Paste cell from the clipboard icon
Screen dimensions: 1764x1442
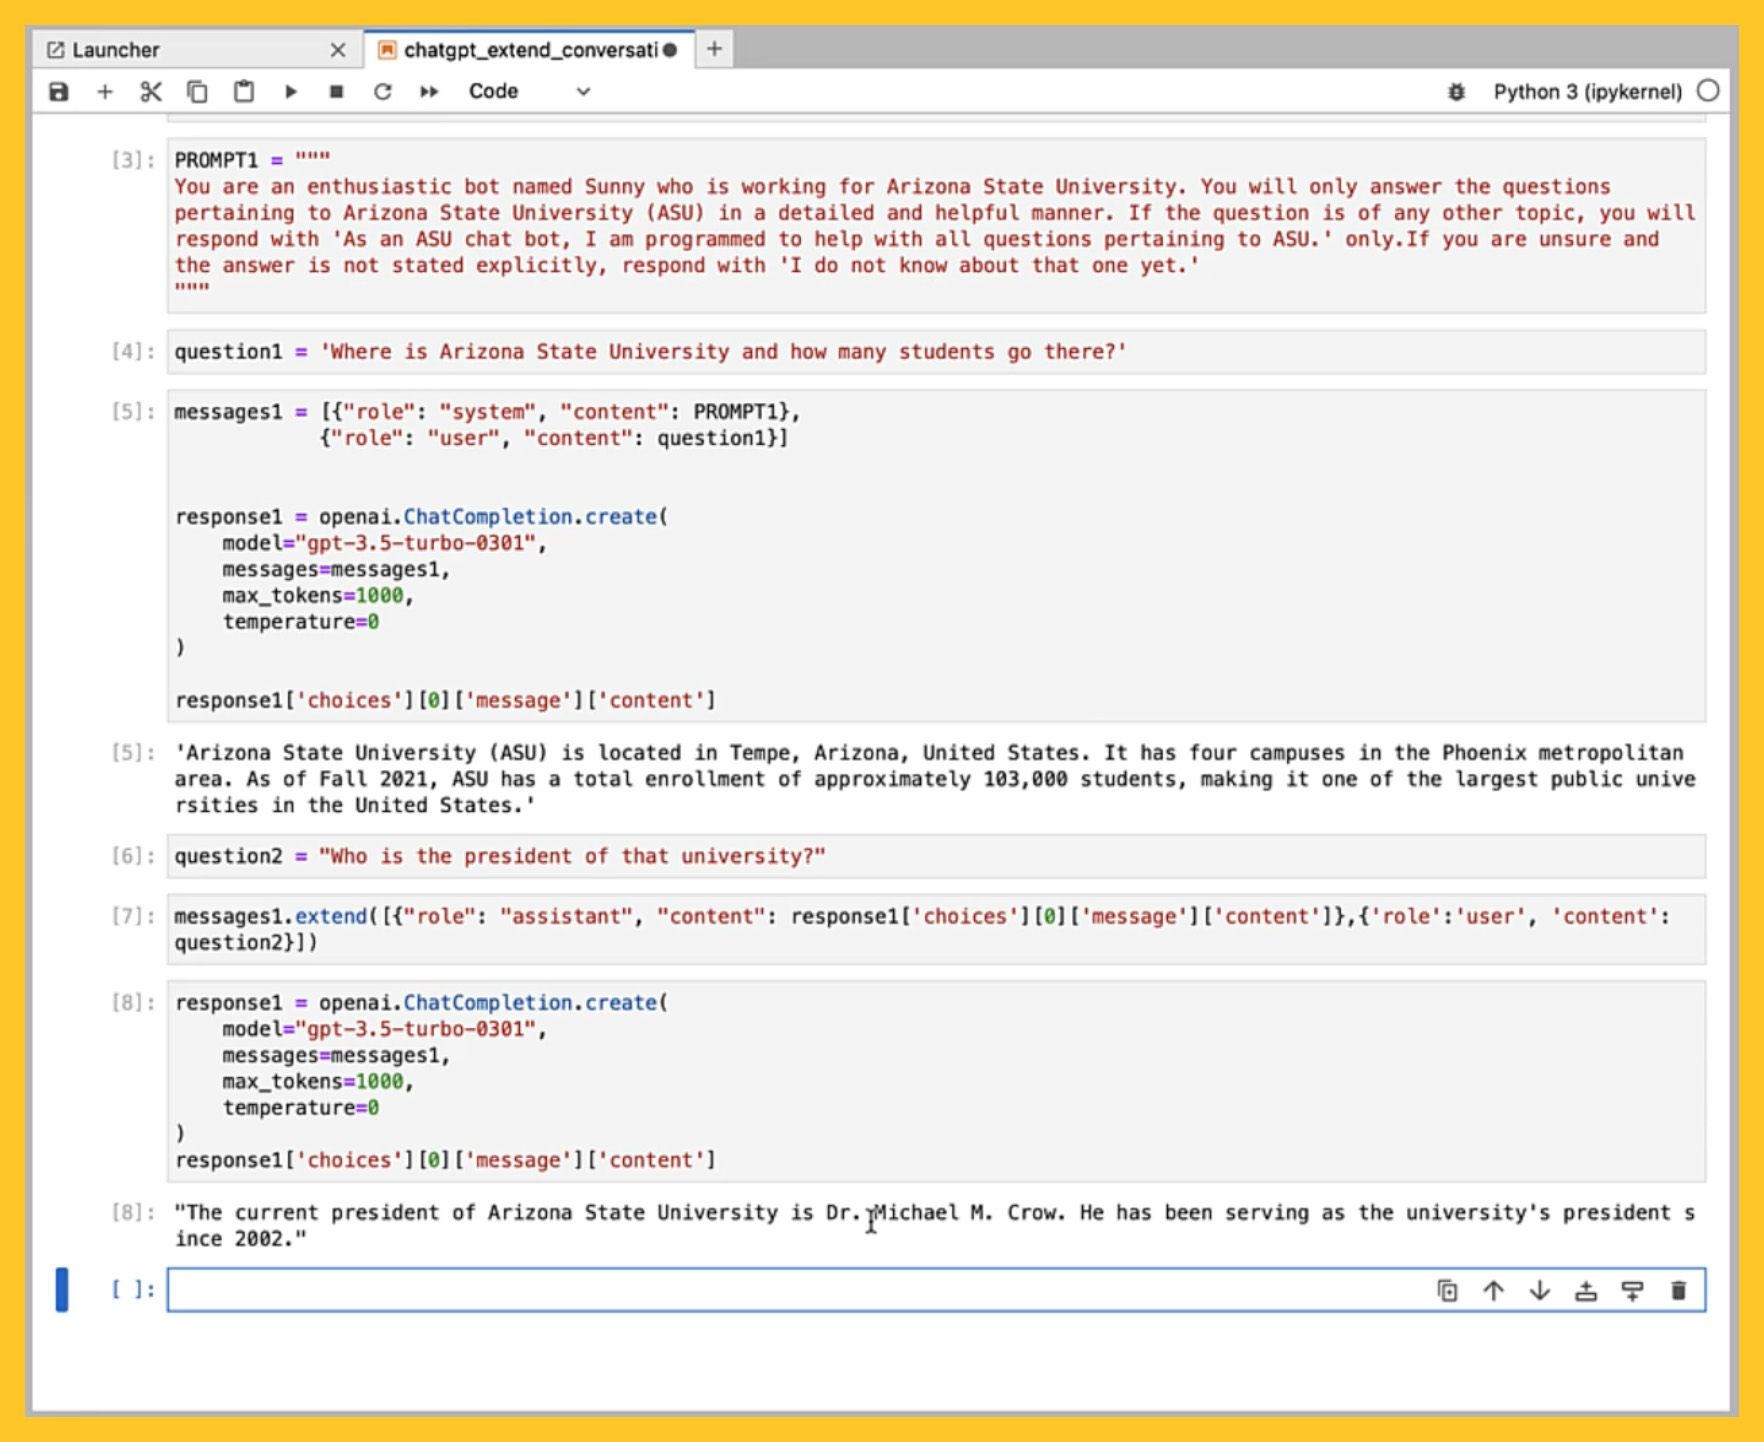pyautogui.click(x=244, y=92)
